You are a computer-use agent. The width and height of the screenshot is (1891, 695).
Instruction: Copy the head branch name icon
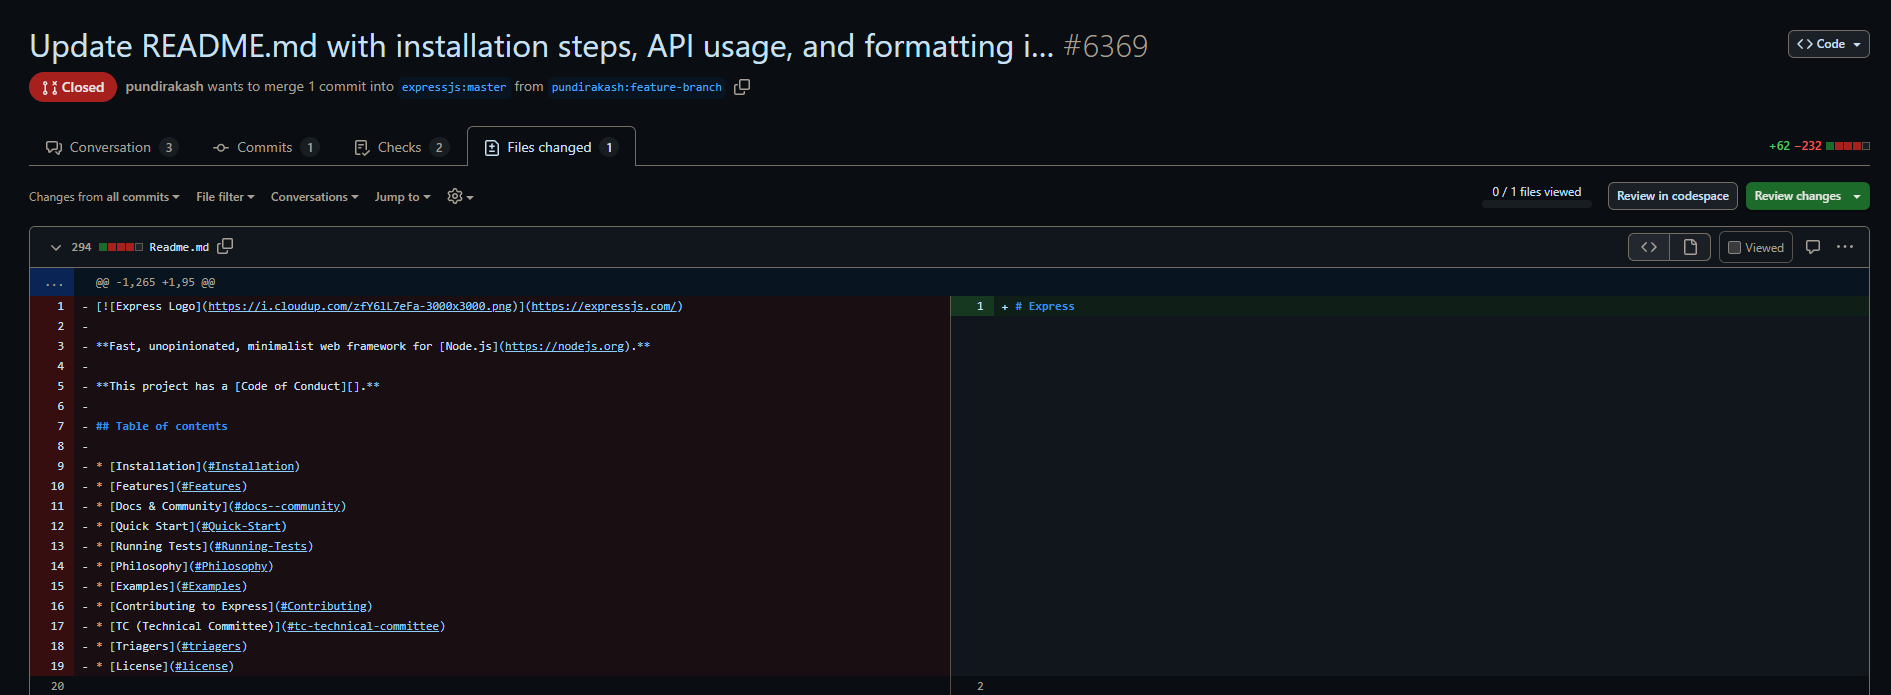tap(742, 87)
